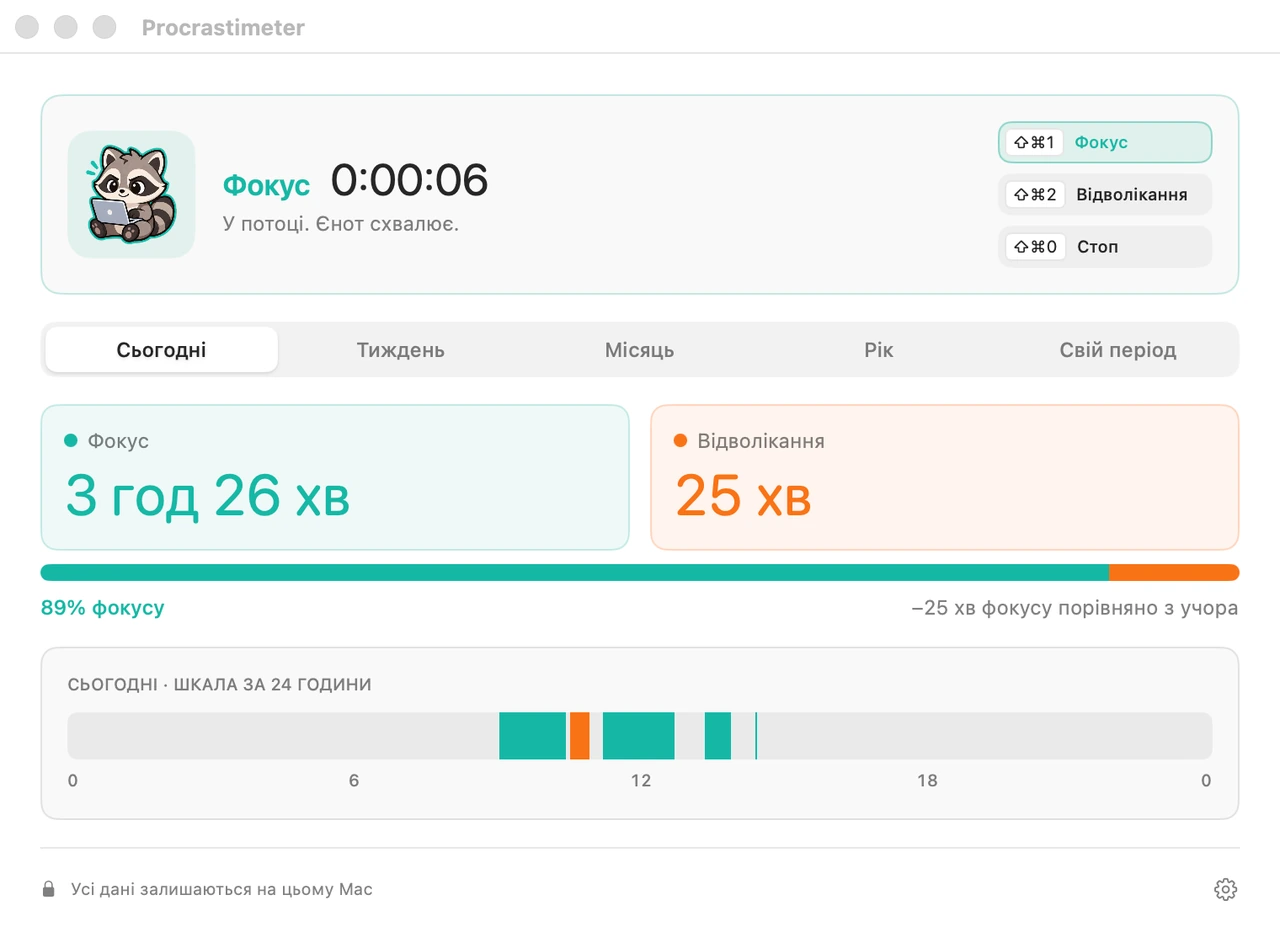This screenshot has height=943, width=1280.
Task: Click the thin current-time marker in the timeline
Action: coord(756,736)
